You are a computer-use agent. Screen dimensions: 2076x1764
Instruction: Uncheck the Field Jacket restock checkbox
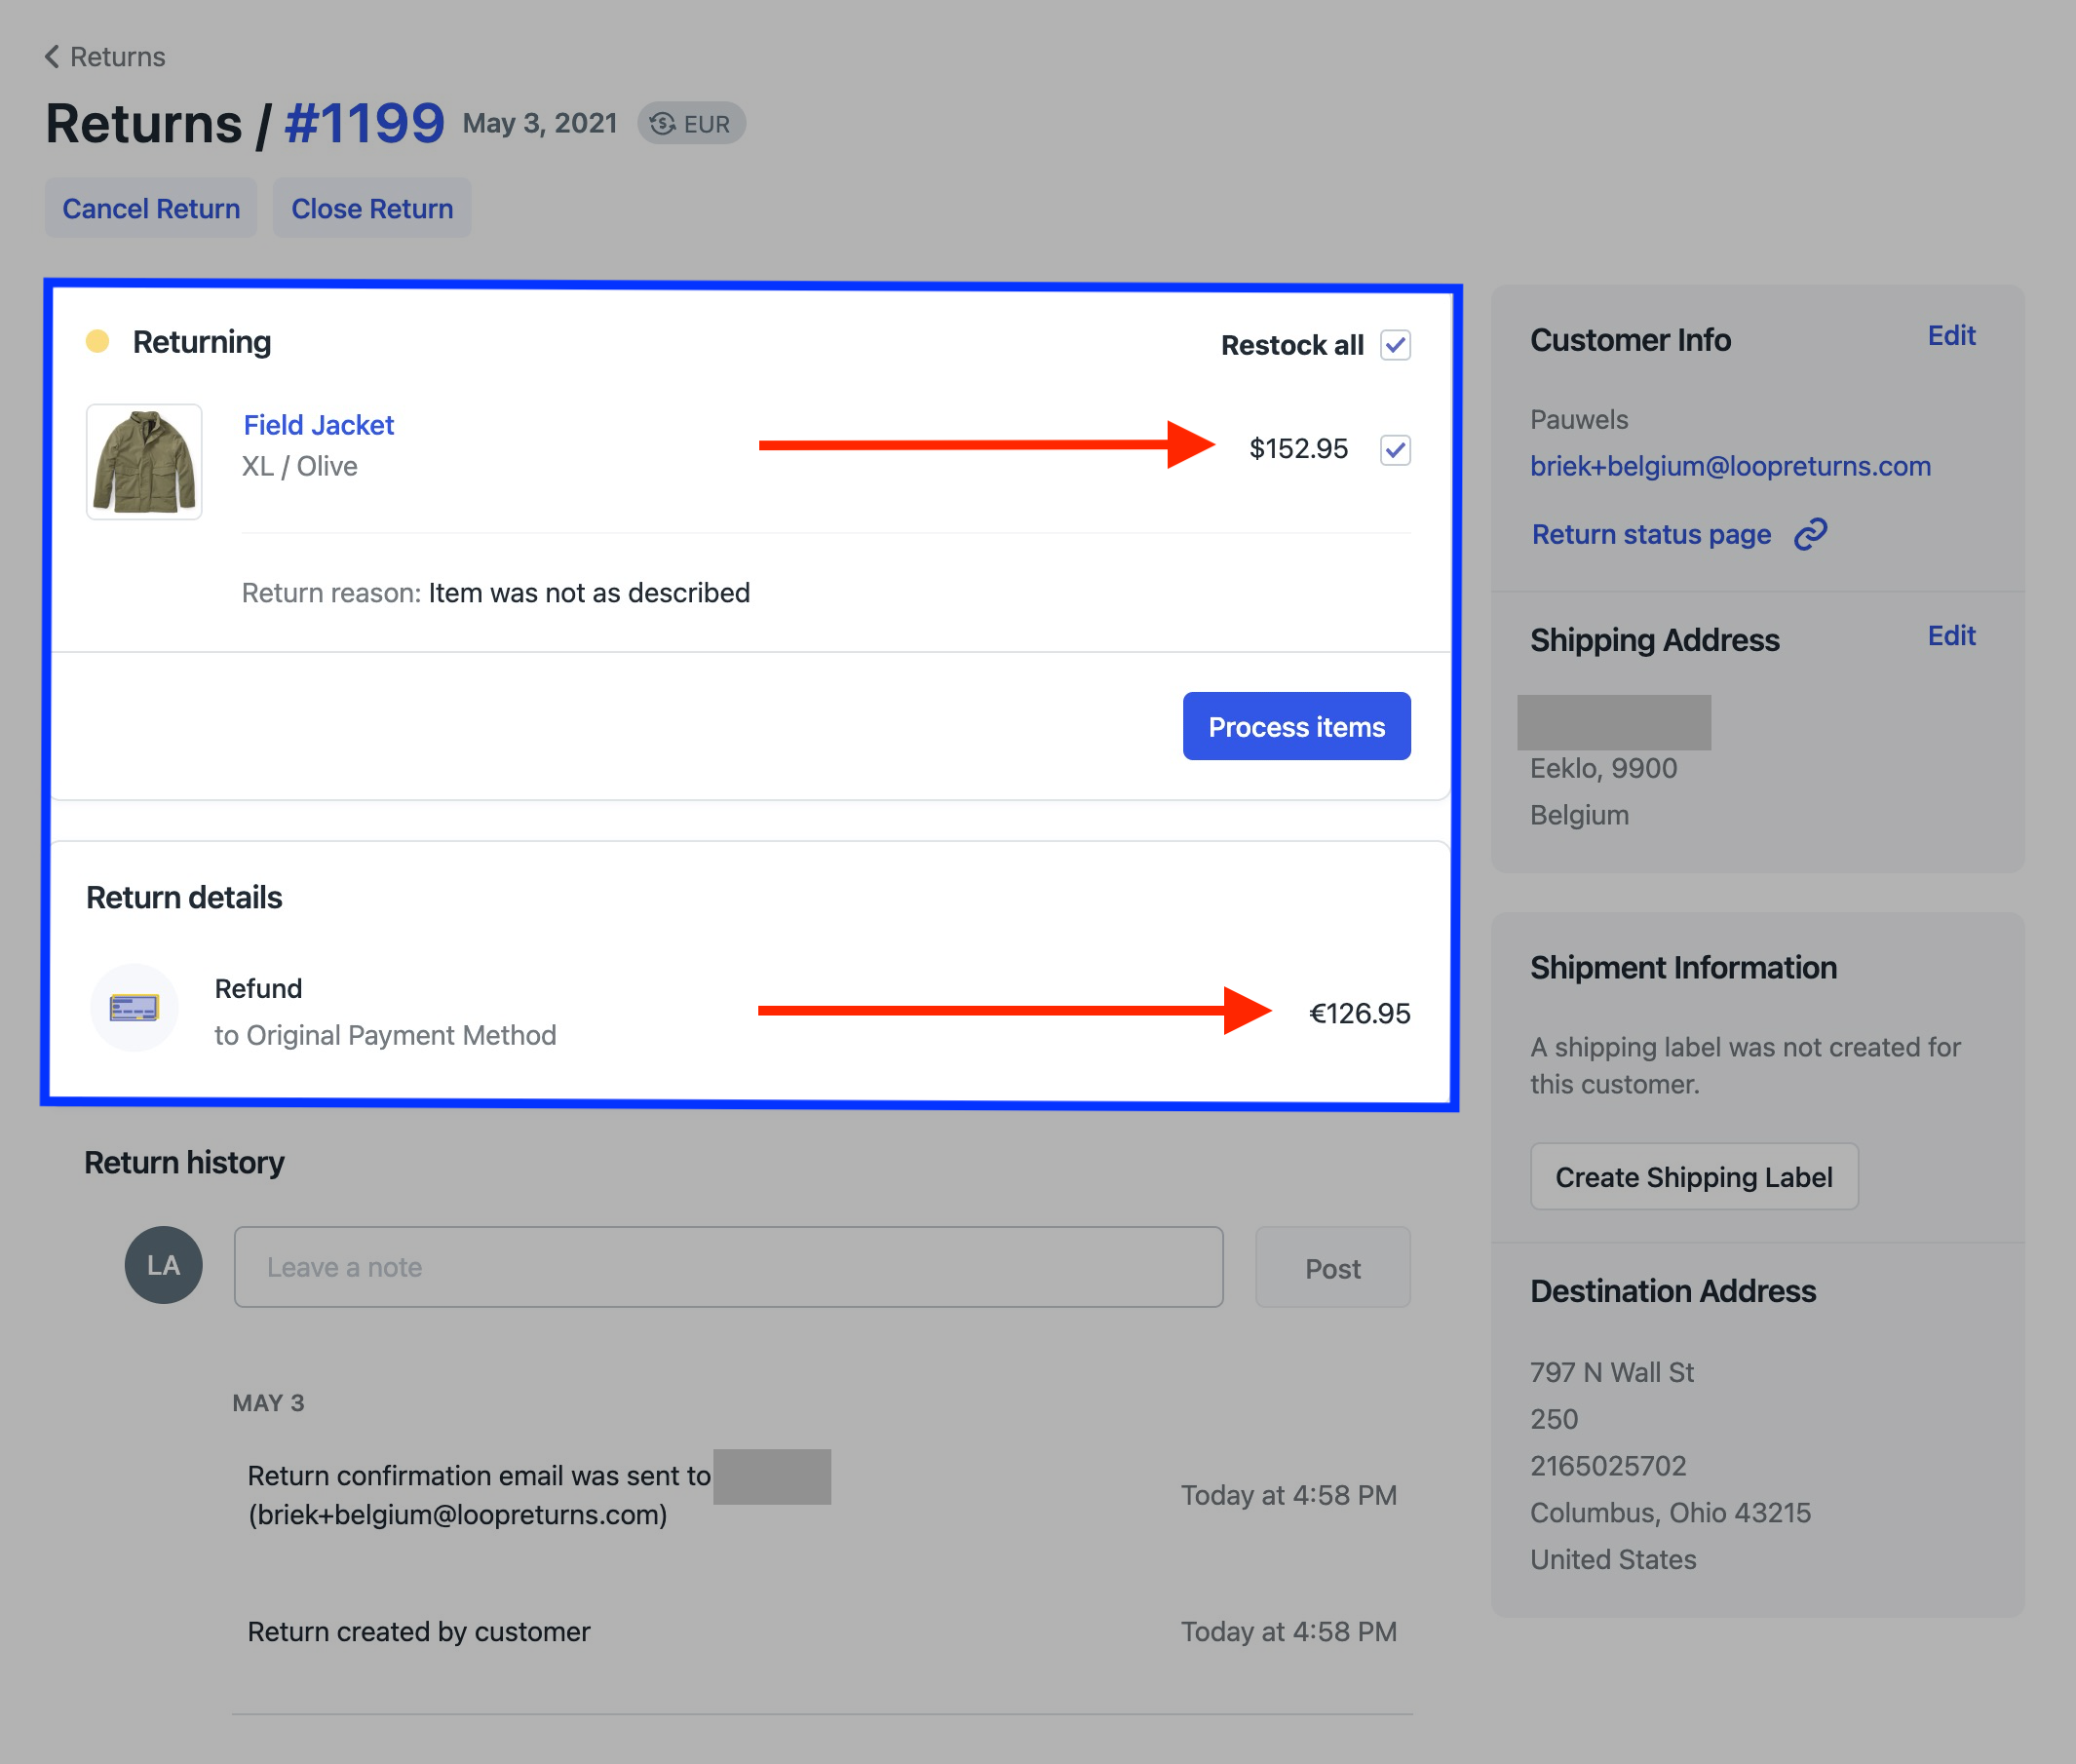click(x=1395, y=450)
